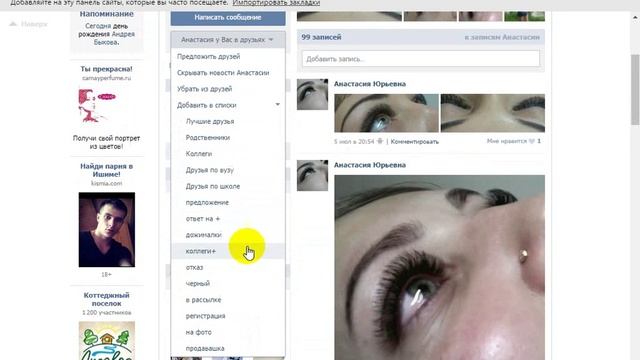Click the kismia.com ad address
The image size is (640, 360).
(107, 183)
